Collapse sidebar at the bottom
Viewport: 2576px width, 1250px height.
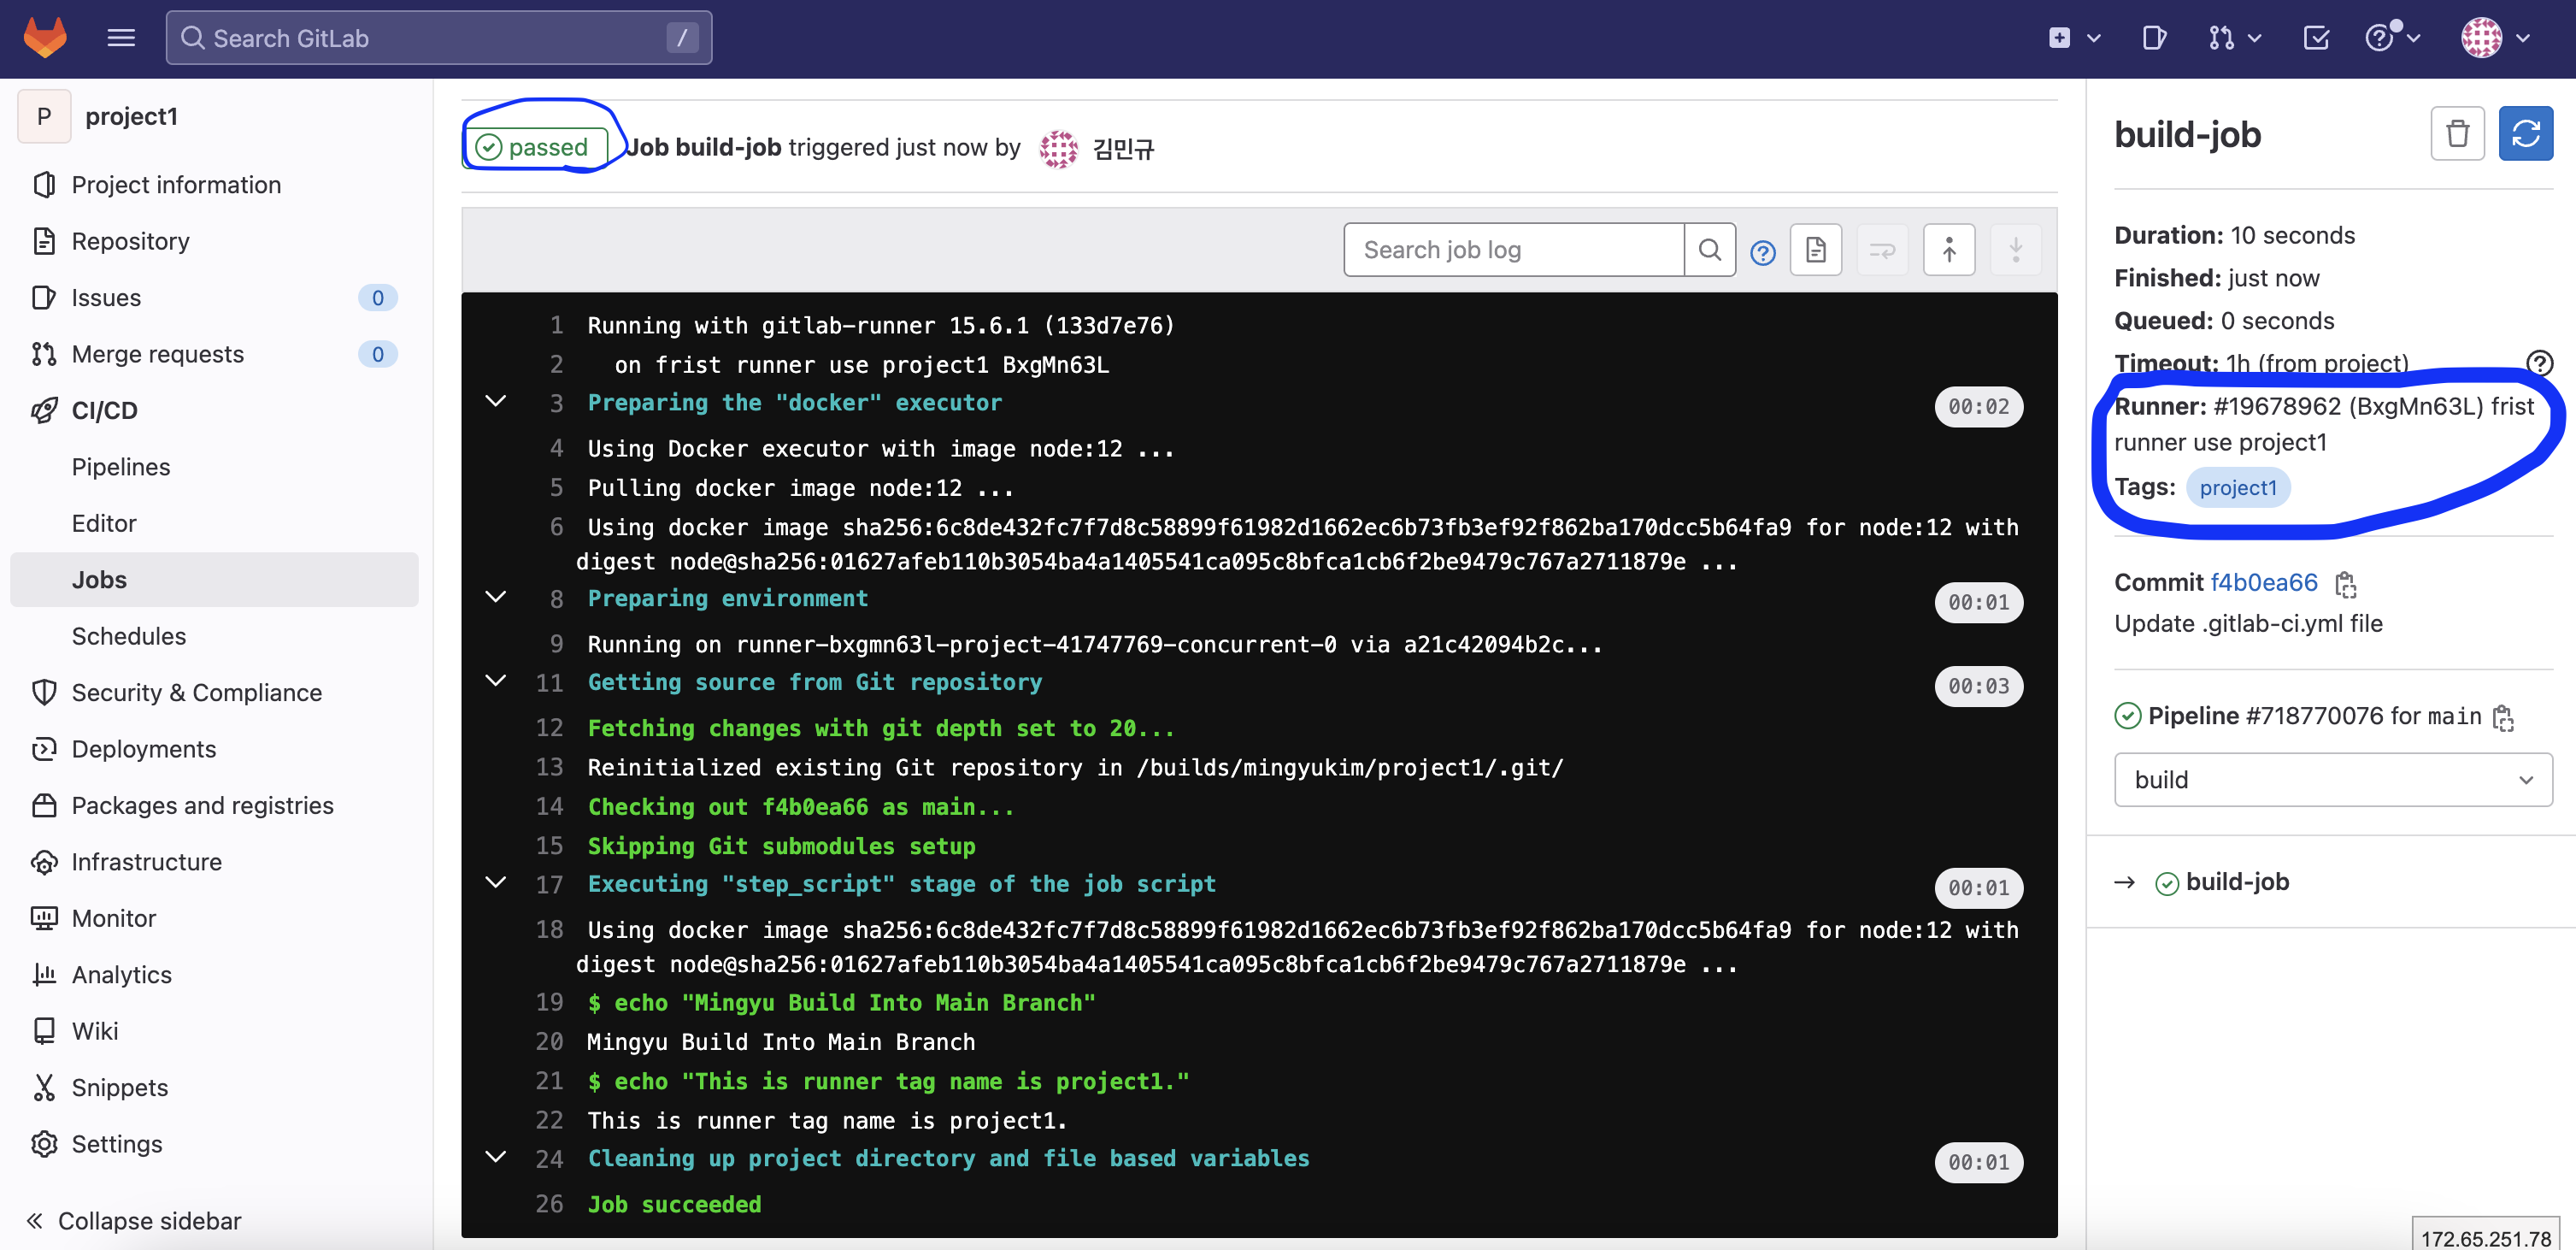(134, 1220)
